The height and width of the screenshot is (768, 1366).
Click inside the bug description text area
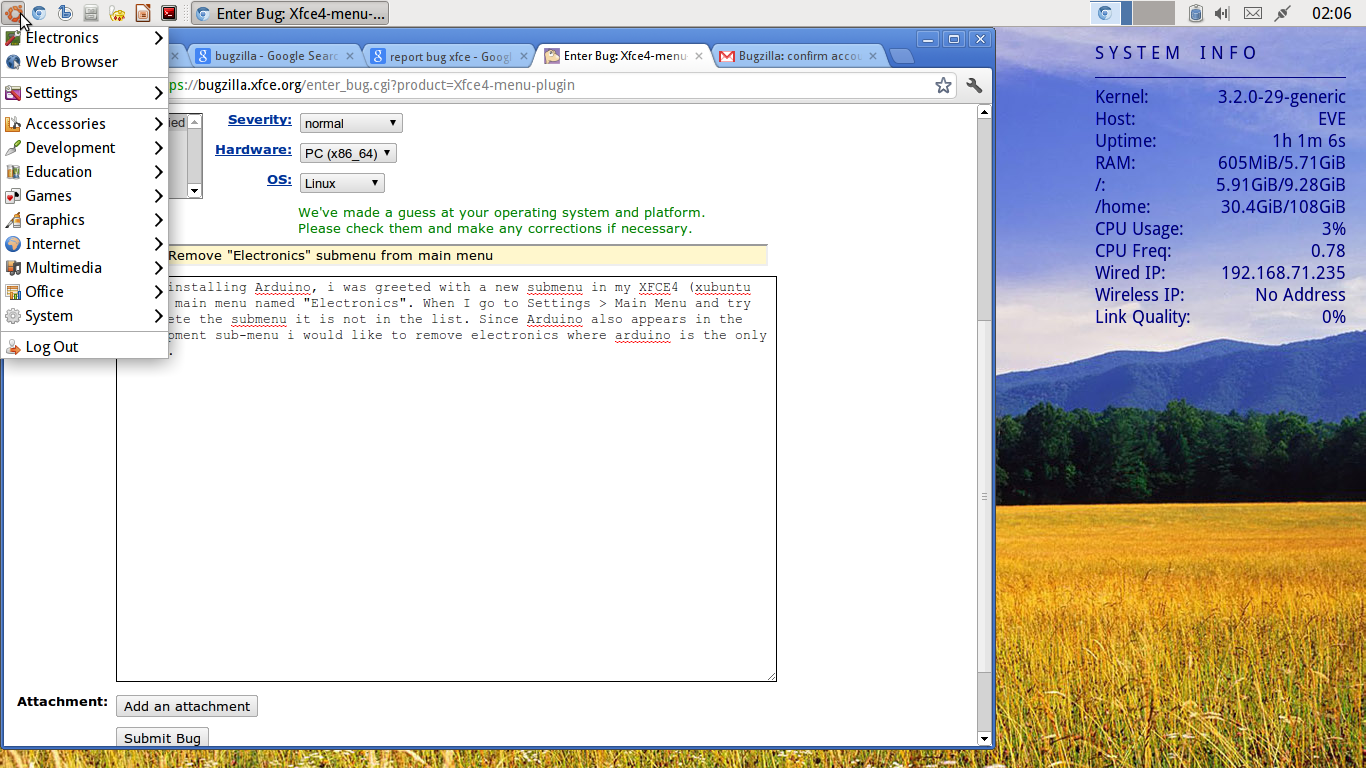[446, 500]
